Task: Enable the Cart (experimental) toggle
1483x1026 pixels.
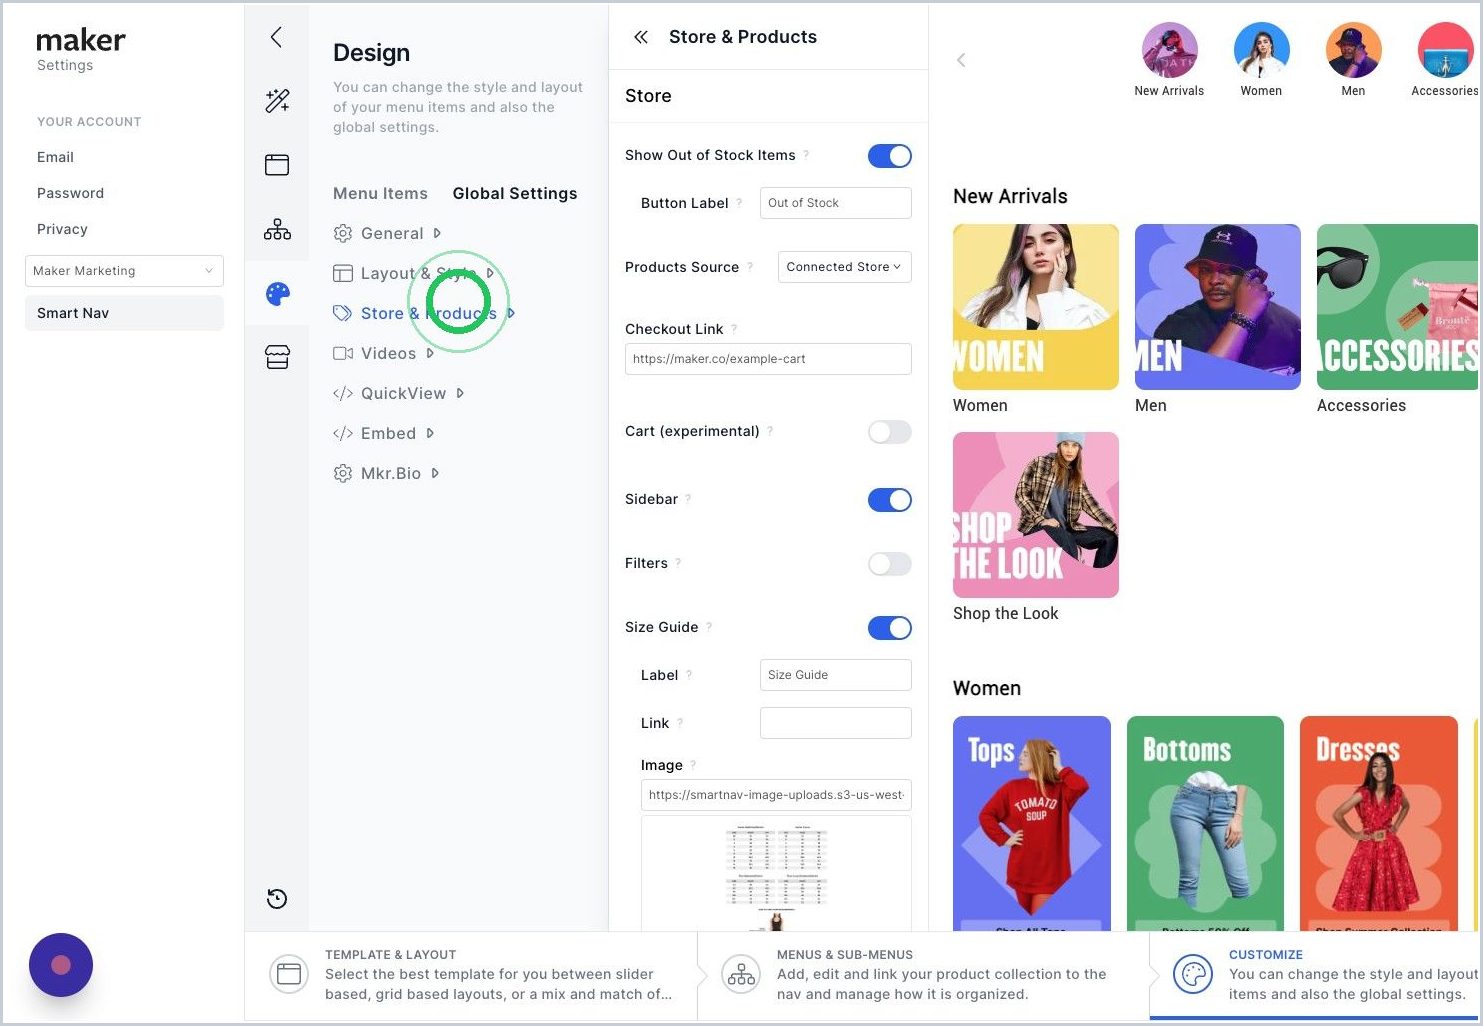Action: click(x=890, y=432)
